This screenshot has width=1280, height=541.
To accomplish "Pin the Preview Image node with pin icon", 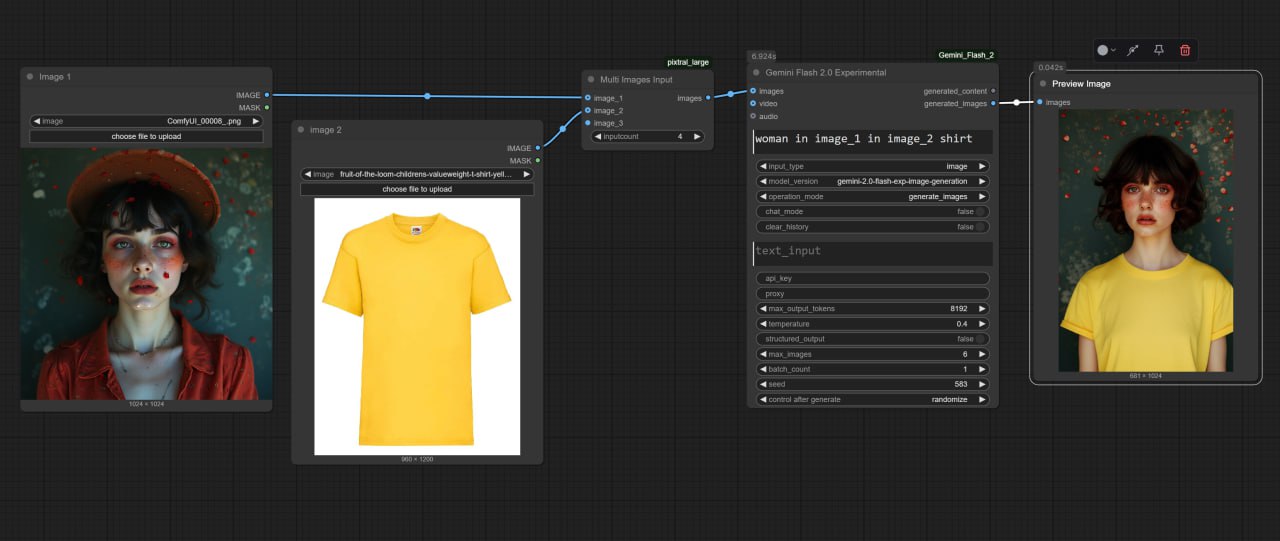I will pyautogui.click(x=1159, y=50).
